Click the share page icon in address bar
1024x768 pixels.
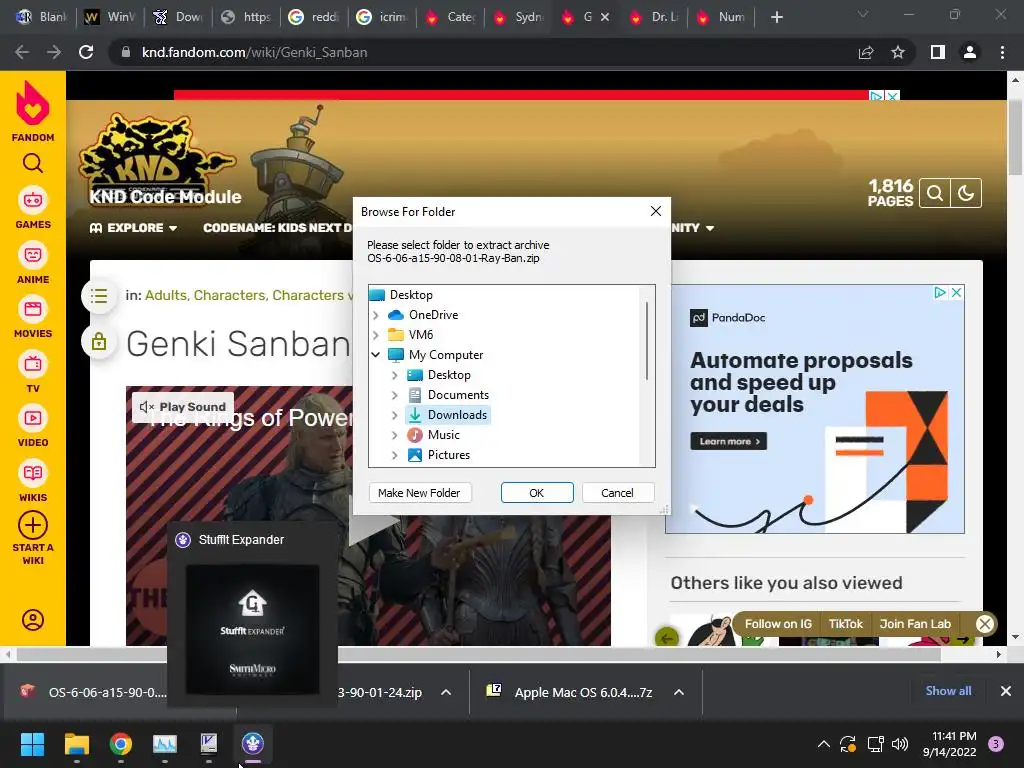(866, 52)
